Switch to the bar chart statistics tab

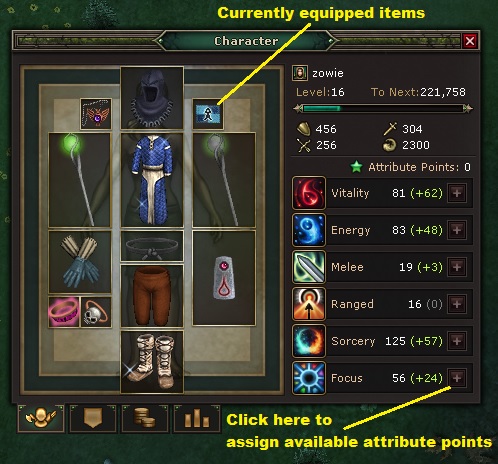197,418
